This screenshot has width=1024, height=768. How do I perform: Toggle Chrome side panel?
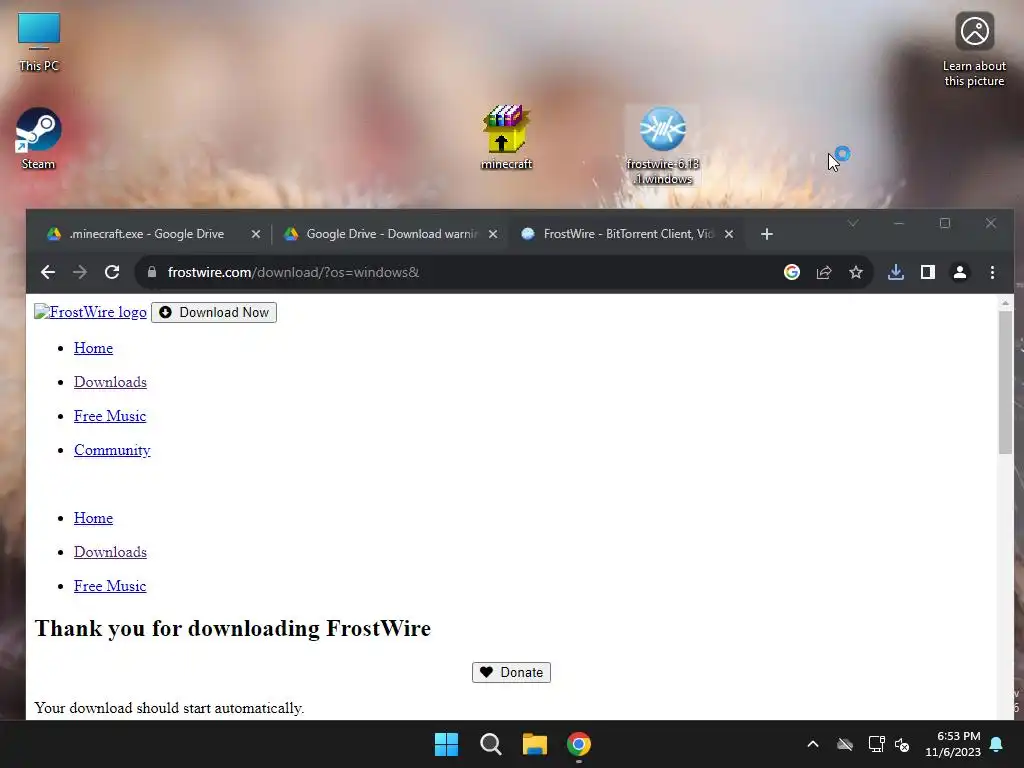(928, 272)
